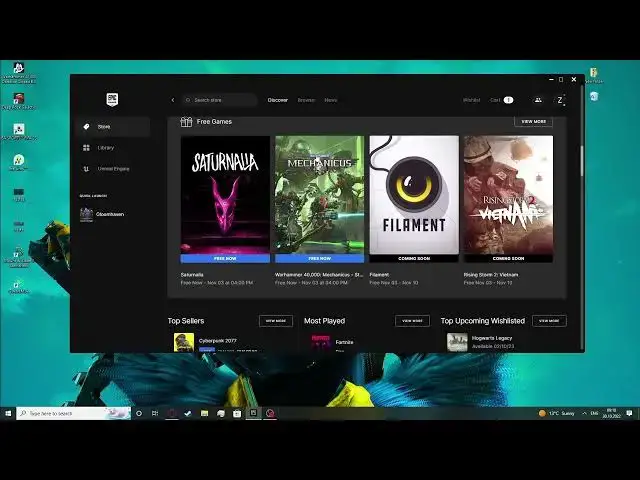Click in the Search store field
Viewport: 640px width, 480px height.
tap(219, 100)
